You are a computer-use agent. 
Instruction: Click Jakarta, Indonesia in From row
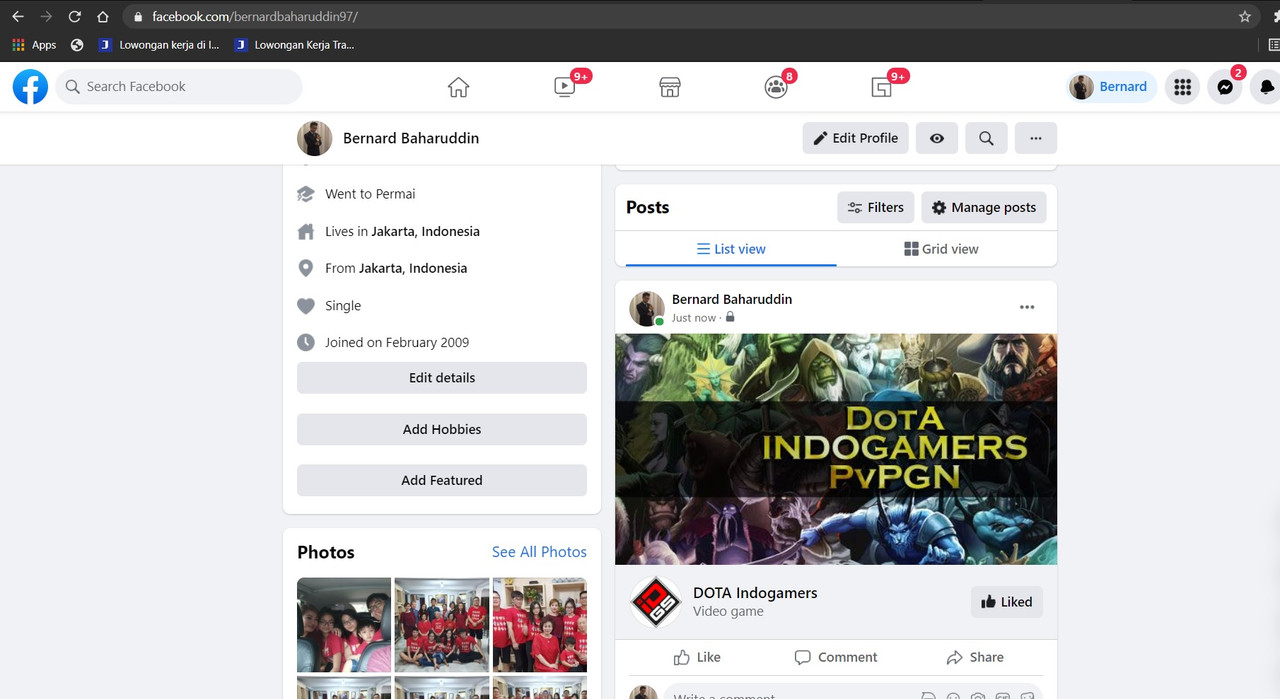pyautogui.click(x=413, y=268)
